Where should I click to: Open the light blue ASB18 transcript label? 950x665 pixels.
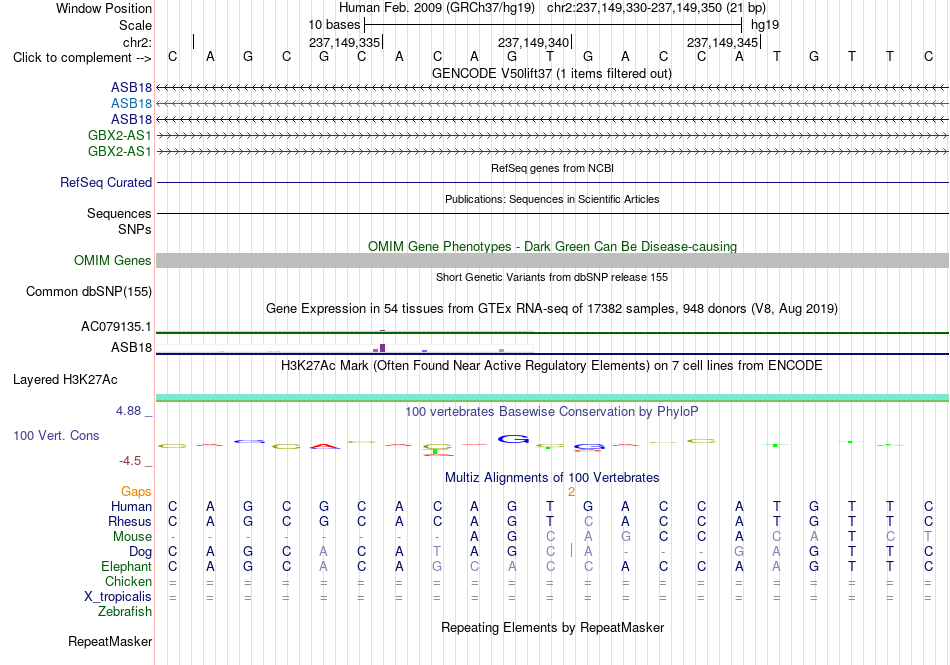(131, 104)
